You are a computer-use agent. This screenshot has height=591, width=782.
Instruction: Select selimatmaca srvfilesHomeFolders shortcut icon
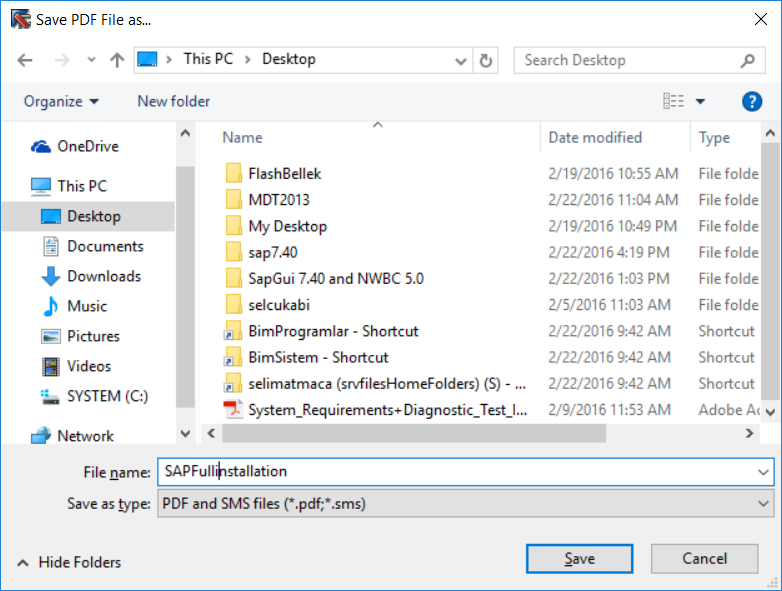tap(233, 383)
